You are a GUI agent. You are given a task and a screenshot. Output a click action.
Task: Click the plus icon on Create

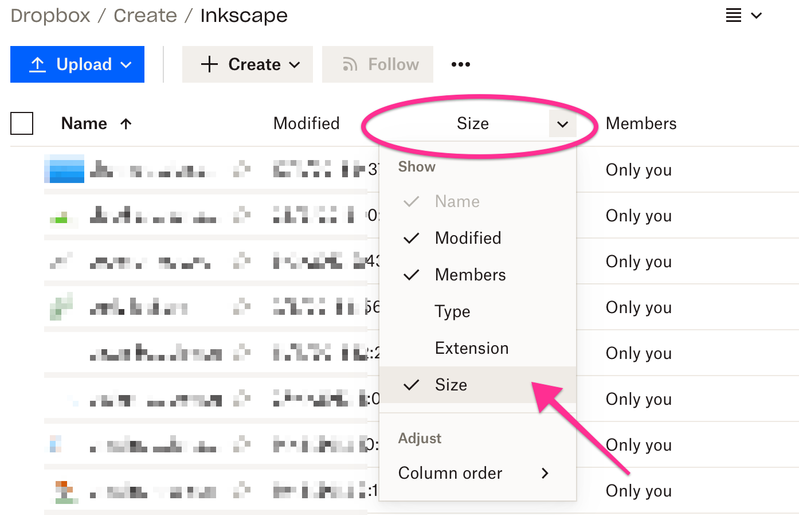209,64
